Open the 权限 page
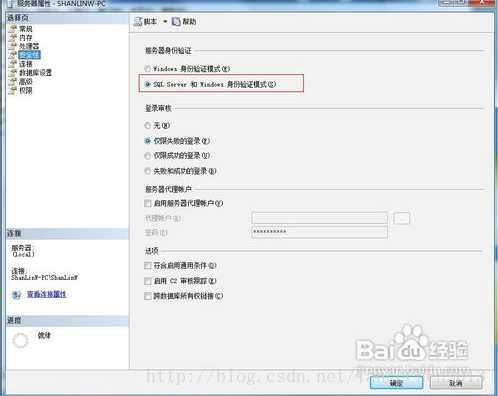The height and width of the screenshot is (396, 498). 26,90
